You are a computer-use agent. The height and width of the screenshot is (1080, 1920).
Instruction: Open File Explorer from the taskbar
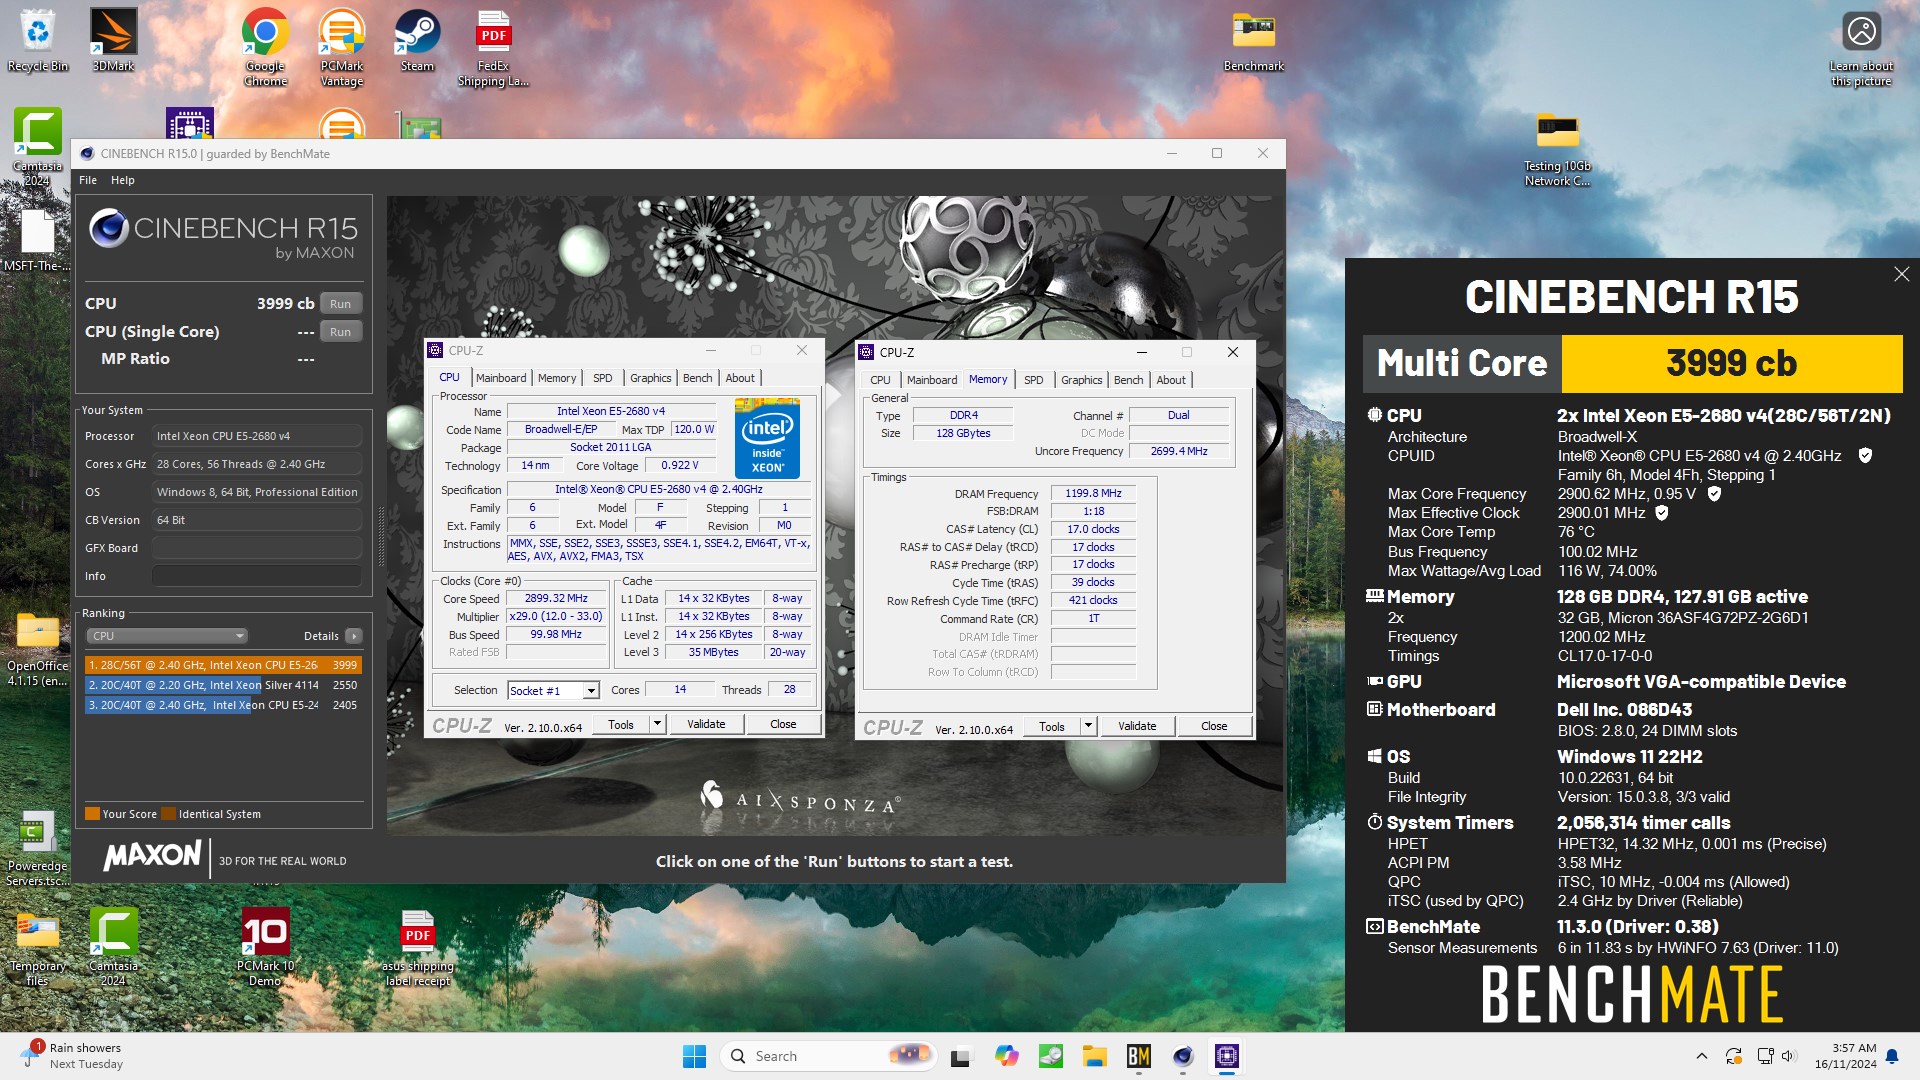(x=1095, y=1056)
